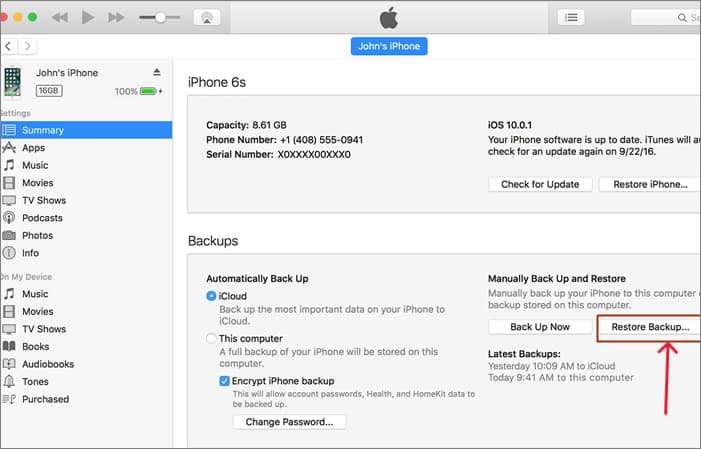Eject John's iPhone with eject icon
This screenshot has height=449, width=701.
[x=156, y=72]
